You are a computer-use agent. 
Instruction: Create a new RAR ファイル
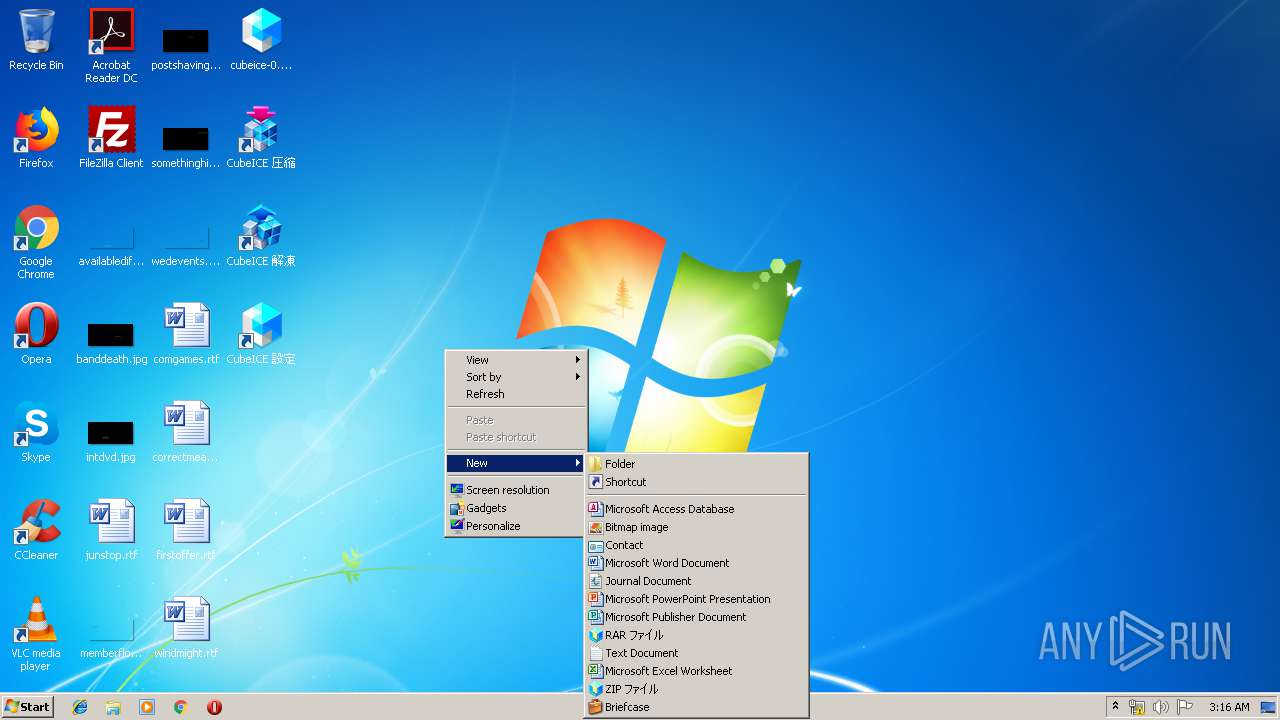click(x=697, y=635)
